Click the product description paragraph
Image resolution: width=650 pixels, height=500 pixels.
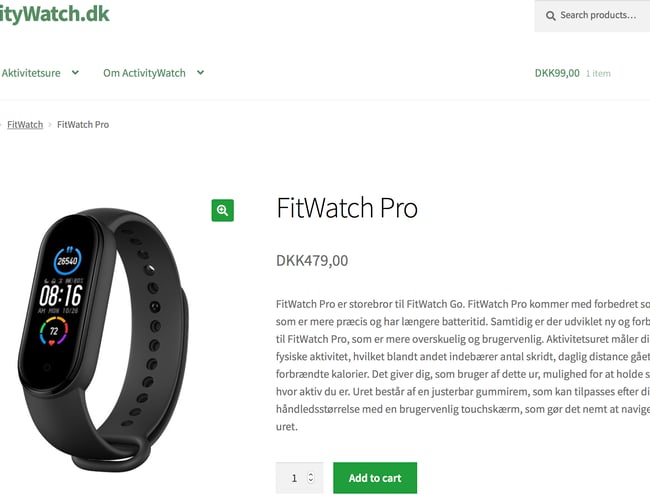(x=463, y=365)
